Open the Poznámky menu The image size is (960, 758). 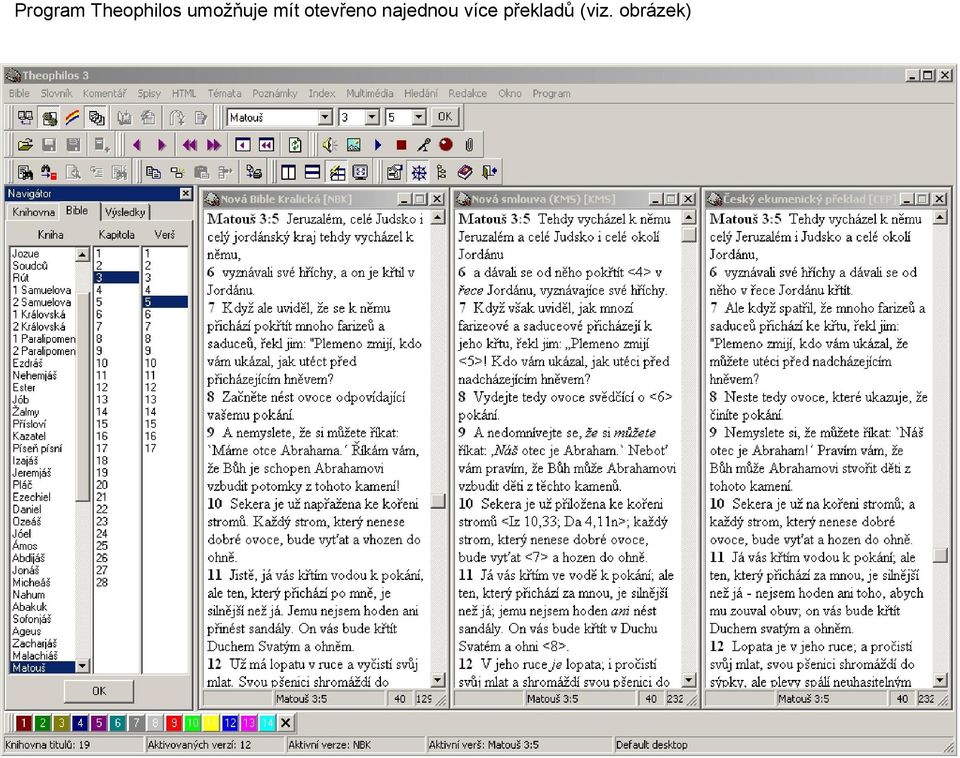[274, 93]
